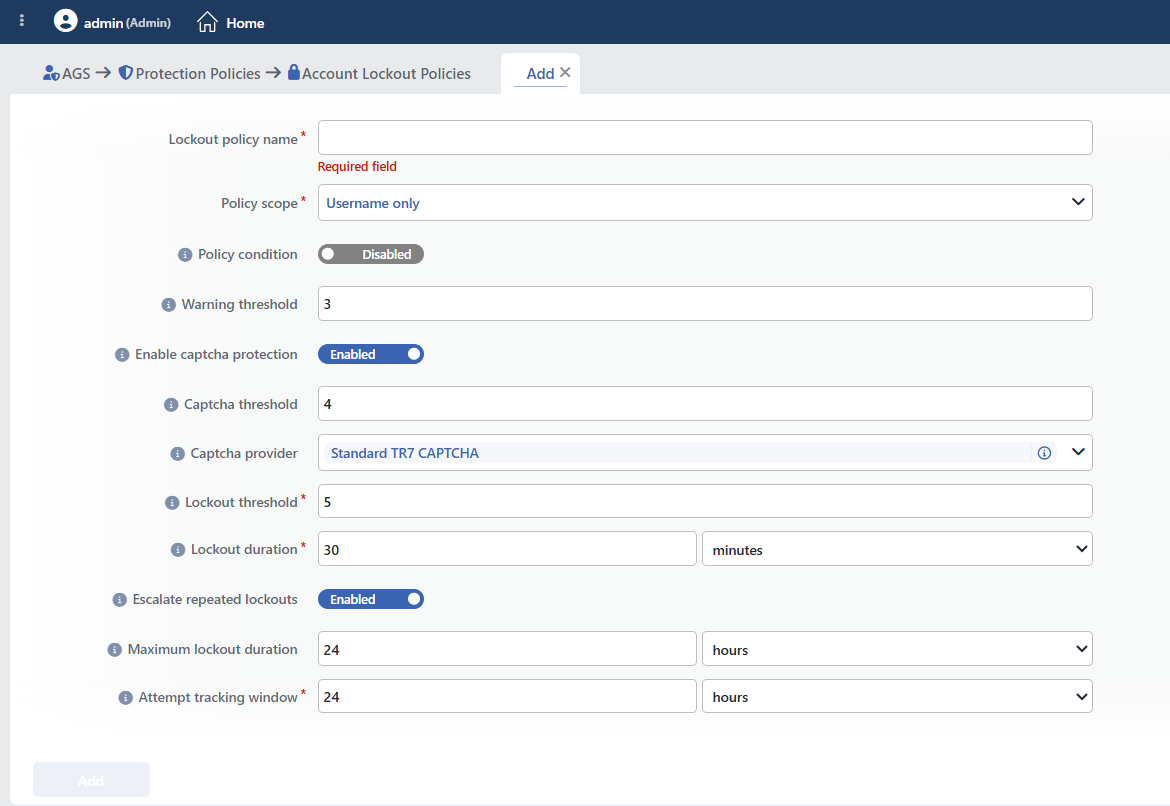Show info for Attempt tracking window

pos(125,698)
